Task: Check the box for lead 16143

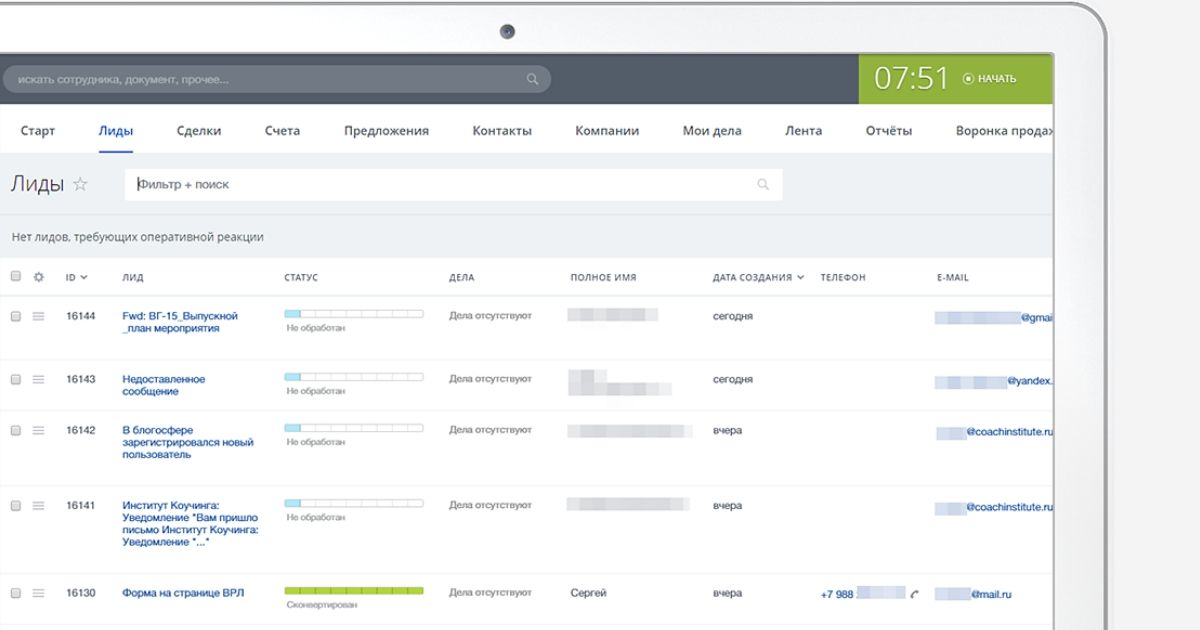Action: (15, 380)
